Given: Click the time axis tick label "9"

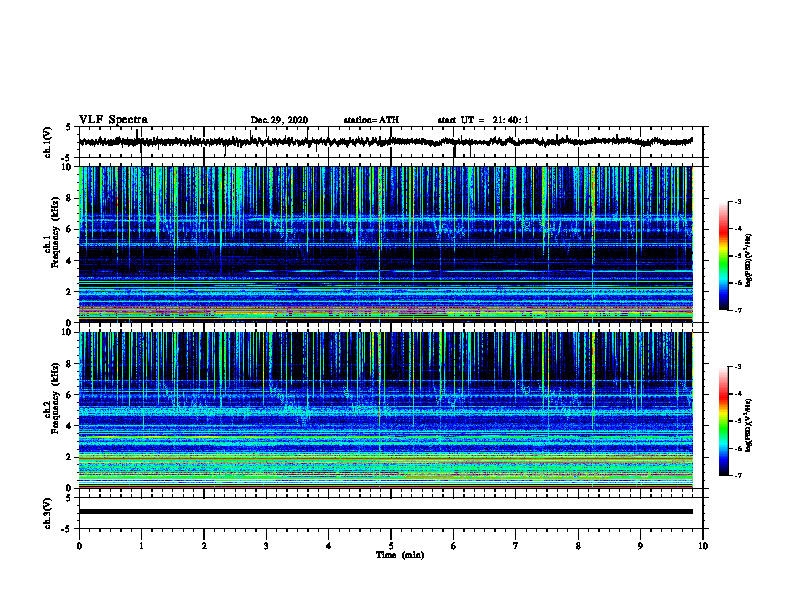Looking at the screenshot, I should 640,546.
